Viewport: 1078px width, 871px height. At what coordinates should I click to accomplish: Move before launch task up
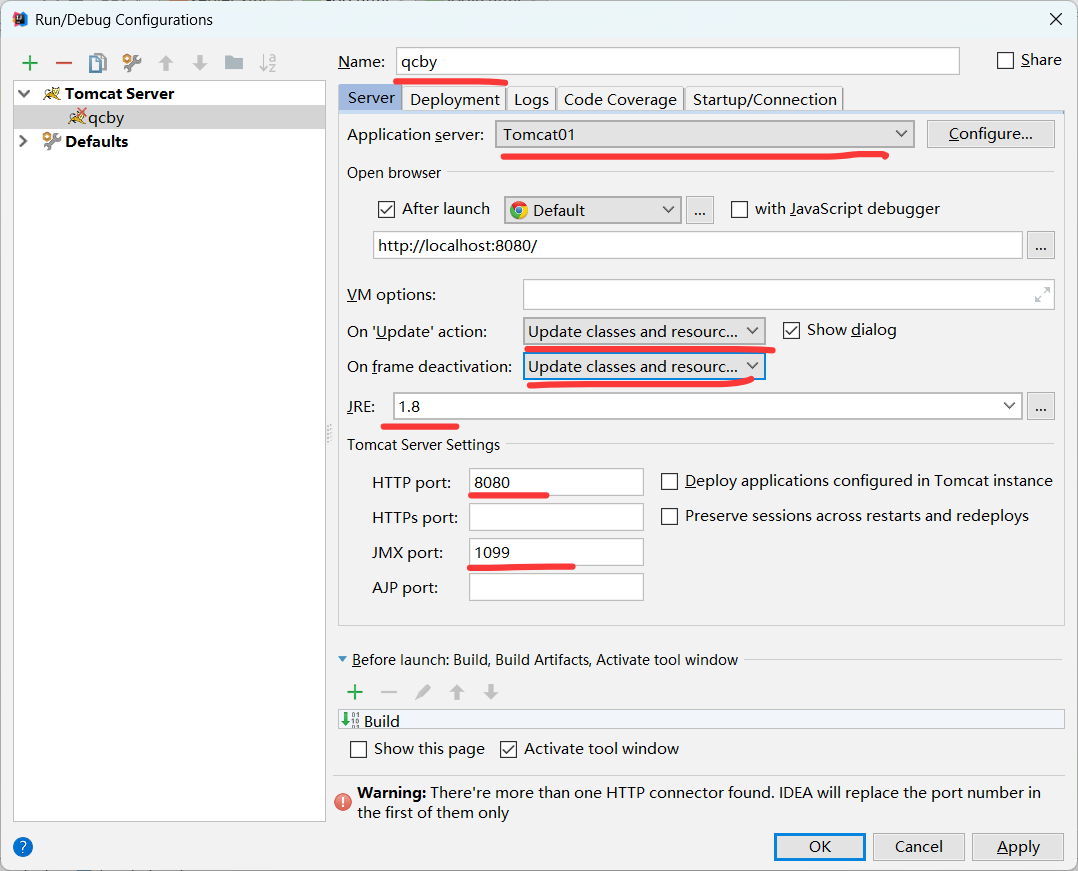456,692
